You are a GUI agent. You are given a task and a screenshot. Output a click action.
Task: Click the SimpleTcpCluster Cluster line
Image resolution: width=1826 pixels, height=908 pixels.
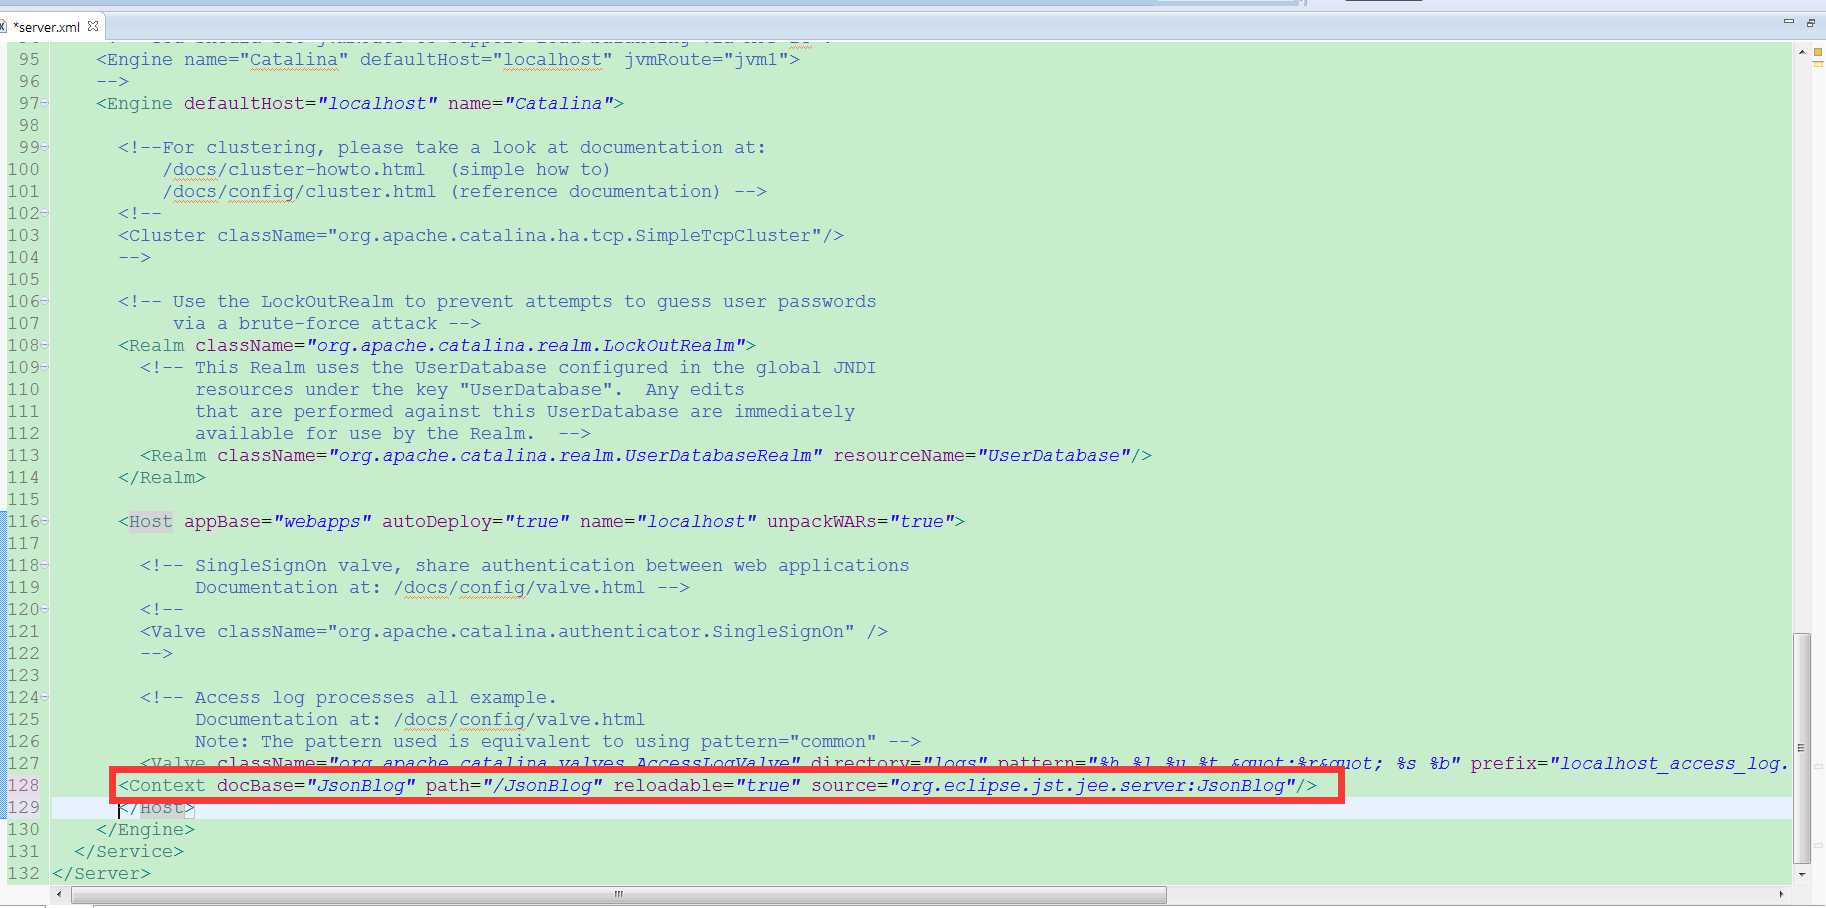click(x=481, y=236)
